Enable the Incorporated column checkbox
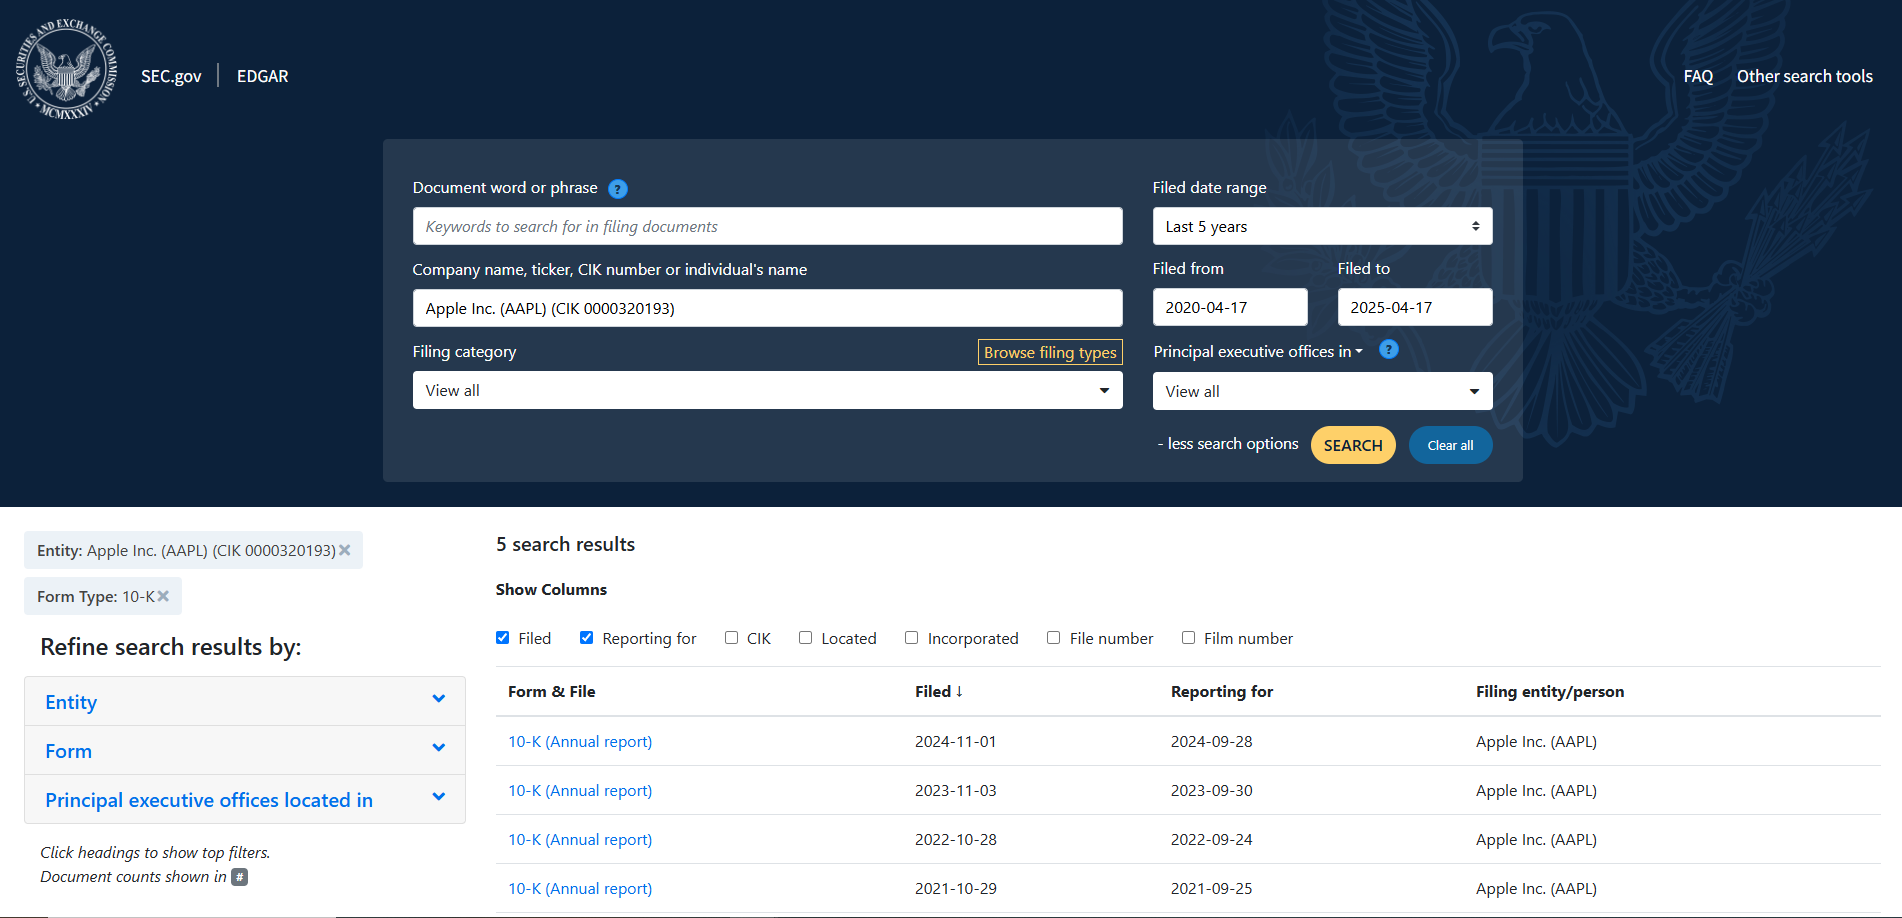This screenshot has width=1902, height=918. (x=912, y=638)
